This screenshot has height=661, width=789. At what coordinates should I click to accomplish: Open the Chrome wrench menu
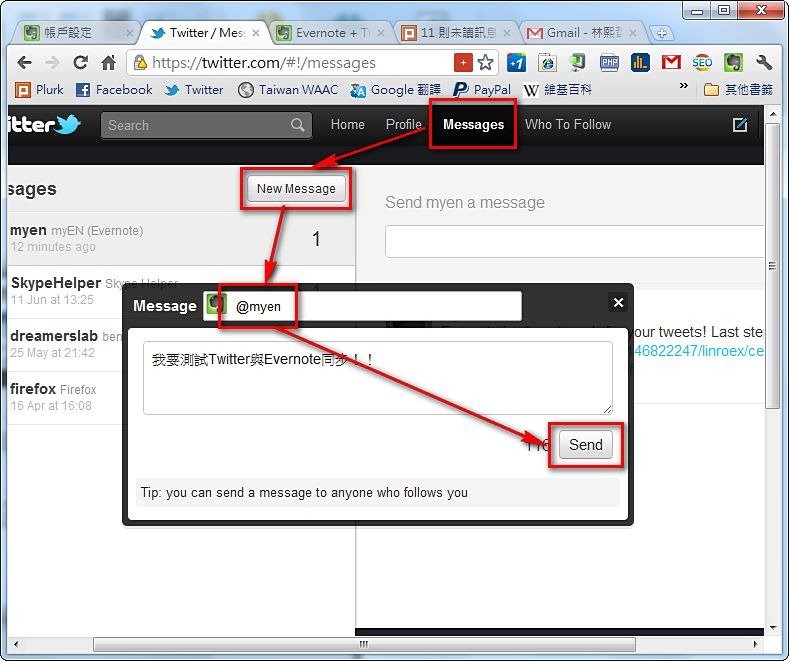click(x=764, y=62)
